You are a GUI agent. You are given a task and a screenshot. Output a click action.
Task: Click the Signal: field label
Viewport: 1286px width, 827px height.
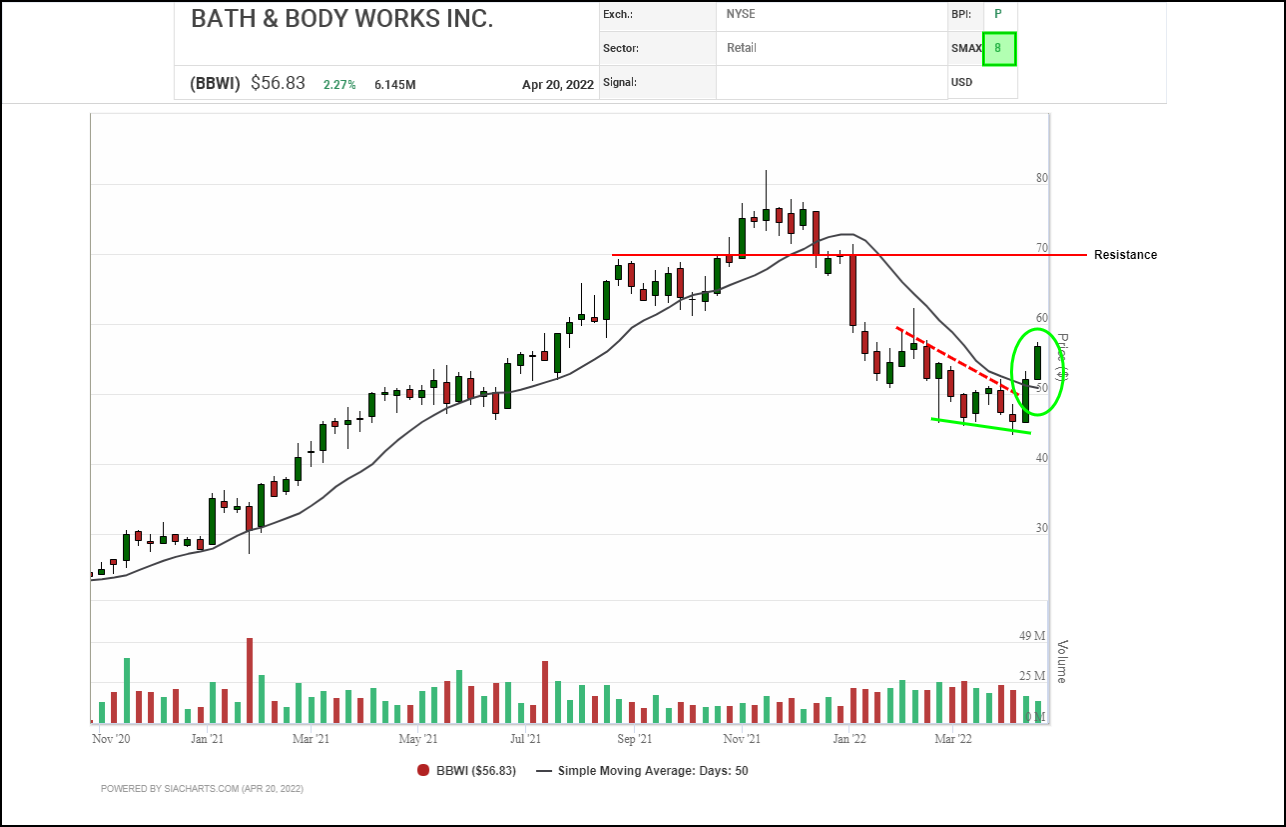pos(620,82)
